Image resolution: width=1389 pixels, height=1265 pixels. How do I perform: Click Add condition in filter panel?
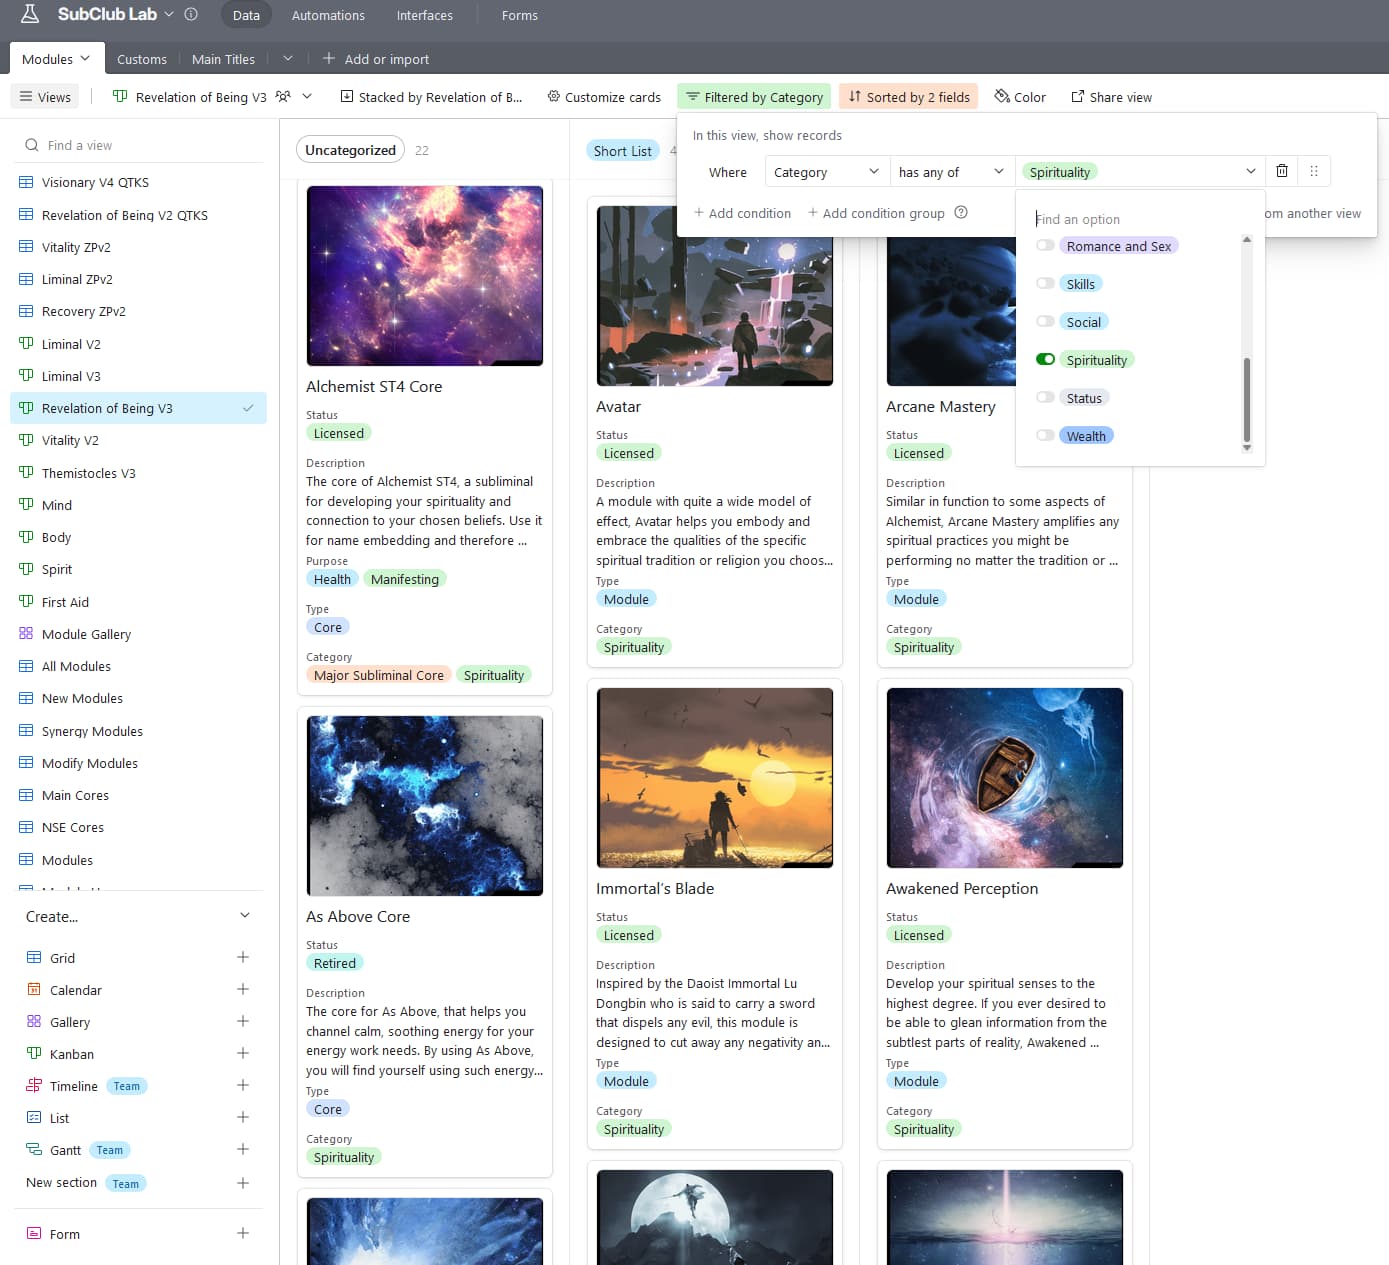(x=742, y=213)
